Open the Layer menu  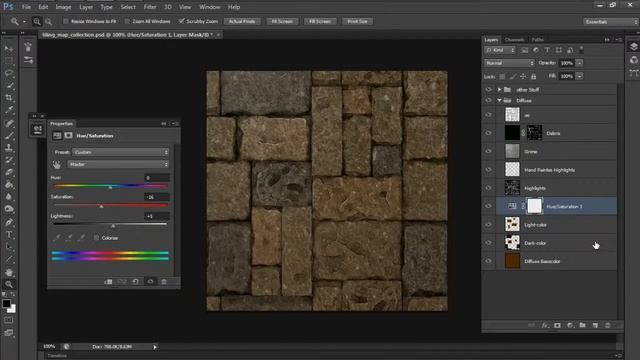[86, 7]
